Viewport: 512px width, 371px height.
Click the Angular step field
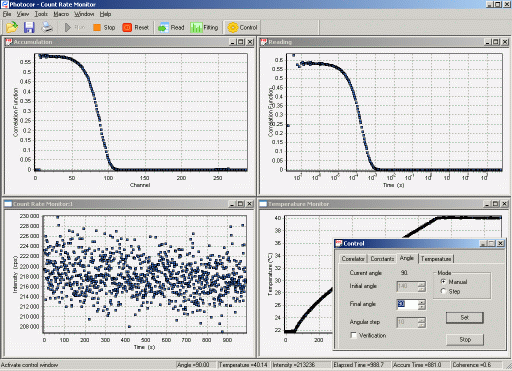click(x=407, y=322)
